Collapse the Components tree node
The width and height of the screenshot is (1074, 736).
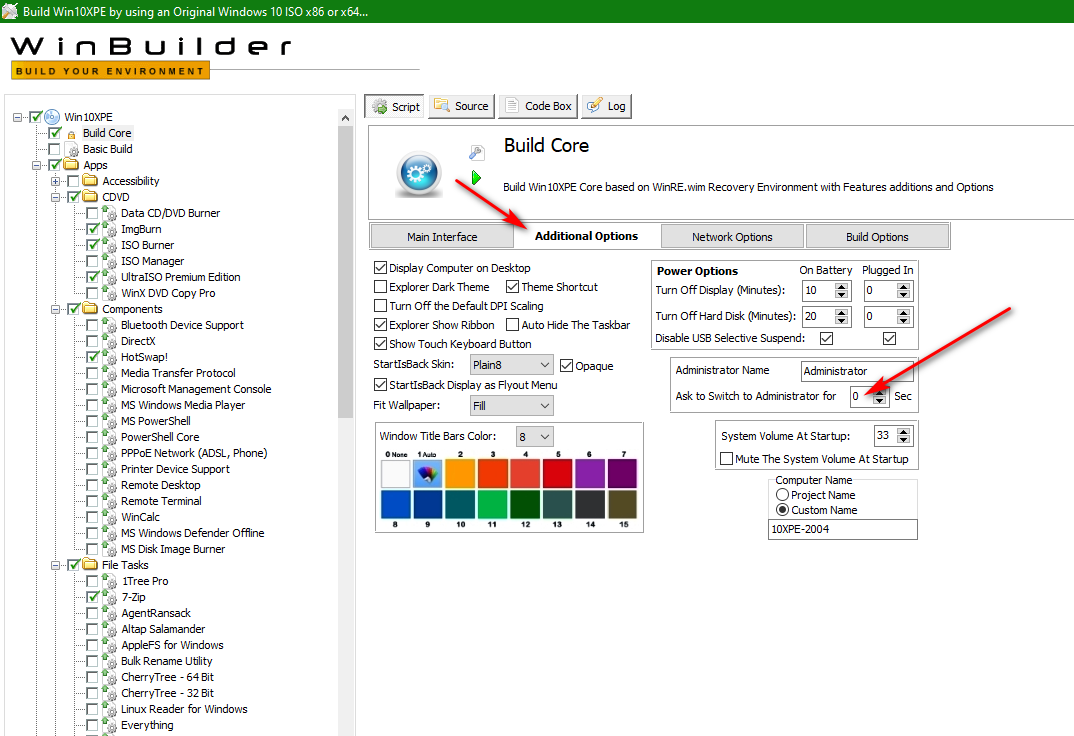55,309
